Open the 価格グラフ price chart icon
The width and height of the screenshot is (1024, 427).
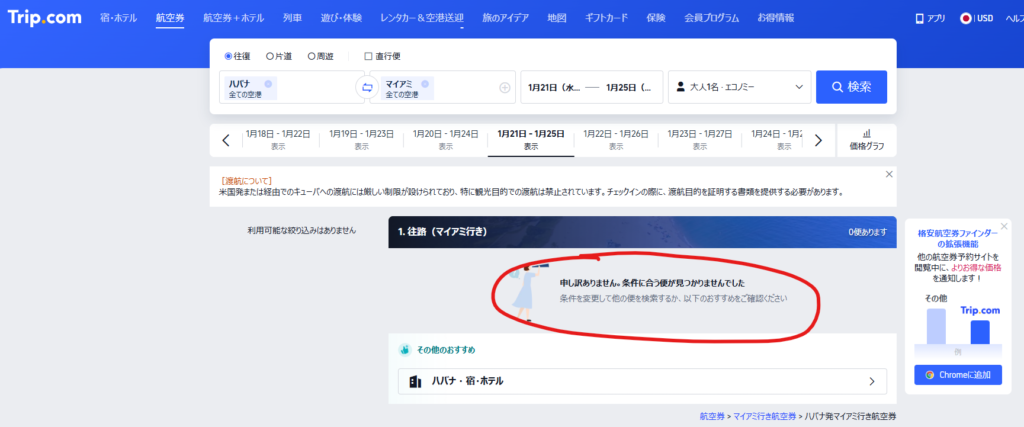point(866,139)
